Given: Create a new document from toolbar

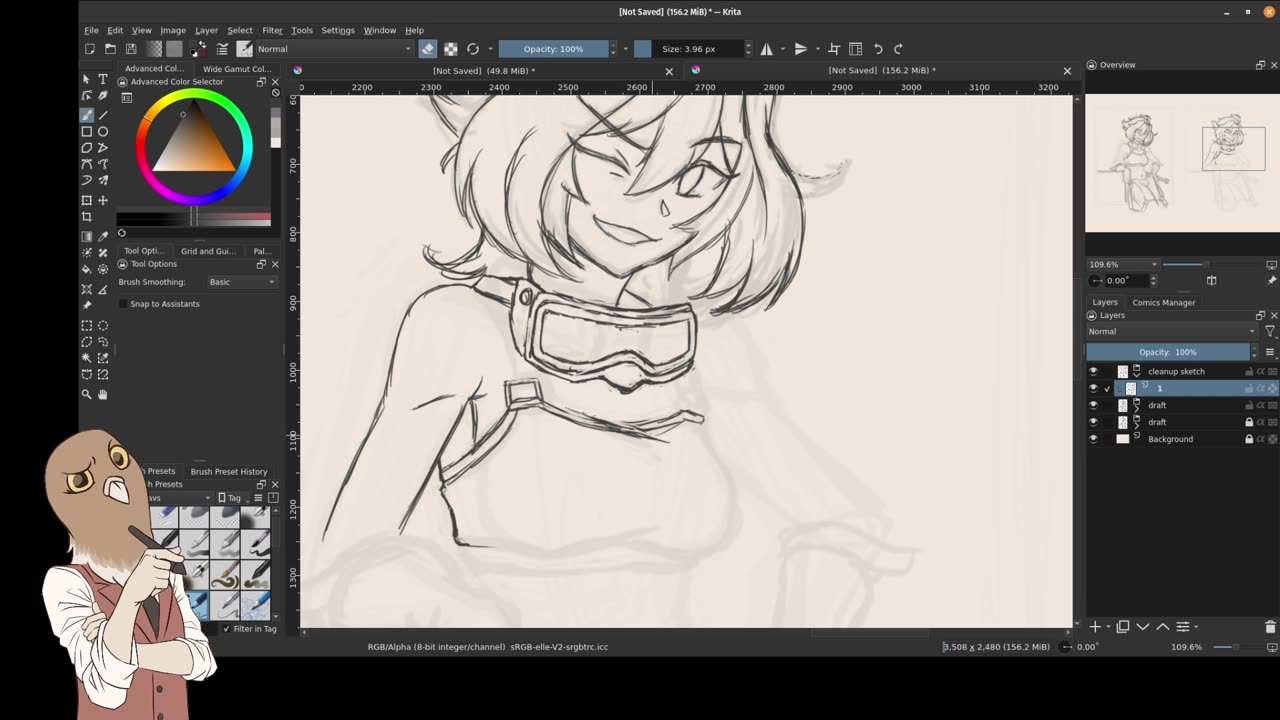Looking at the screenshot, I should point(90,49).
